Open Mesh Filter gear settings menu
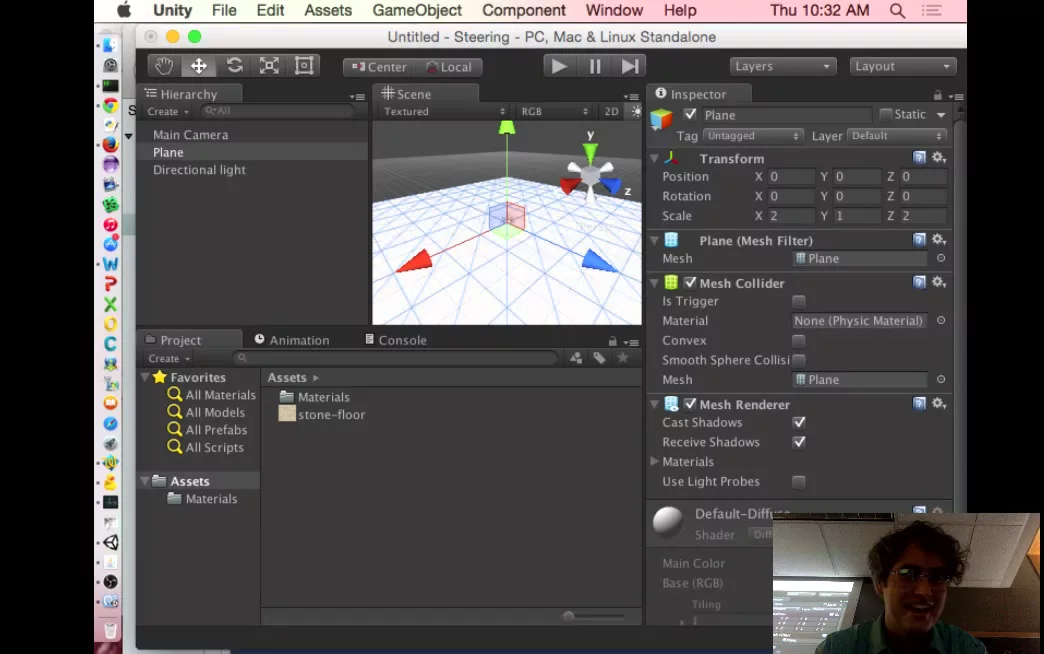Image resolution: width=1044 pixels, height=654 pixels. [x=939, y=240]
